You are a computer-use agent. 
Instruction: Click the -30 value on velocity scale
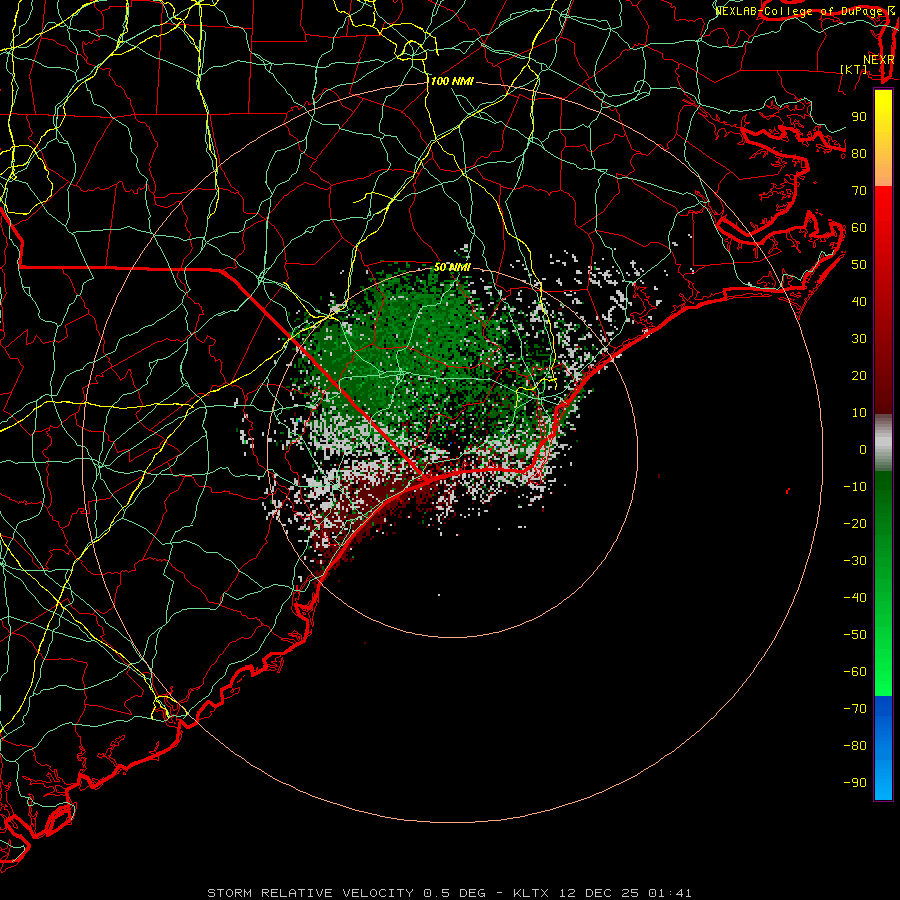coord(855,561)
